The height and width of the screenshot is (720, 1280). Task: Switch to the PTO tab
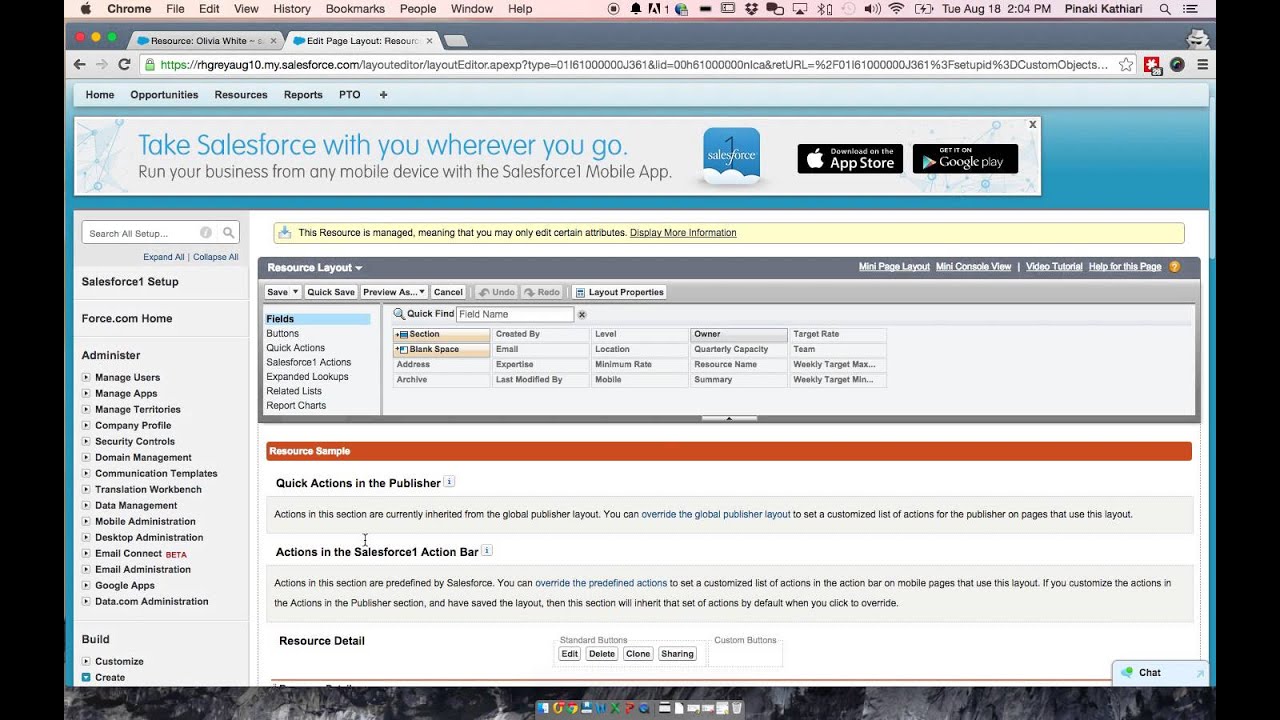[350, 95]
